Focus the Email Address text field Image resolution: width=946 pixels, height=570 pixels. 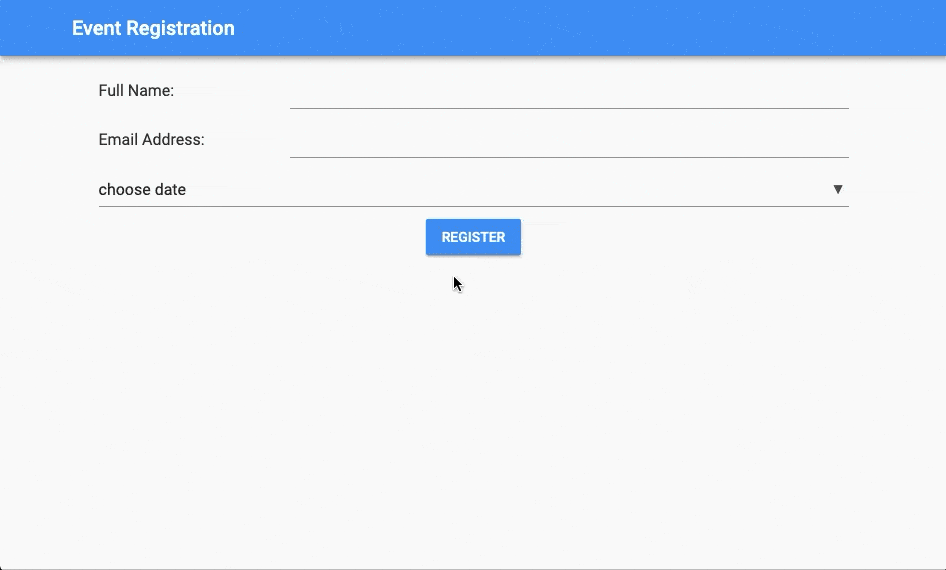point(568,141)
